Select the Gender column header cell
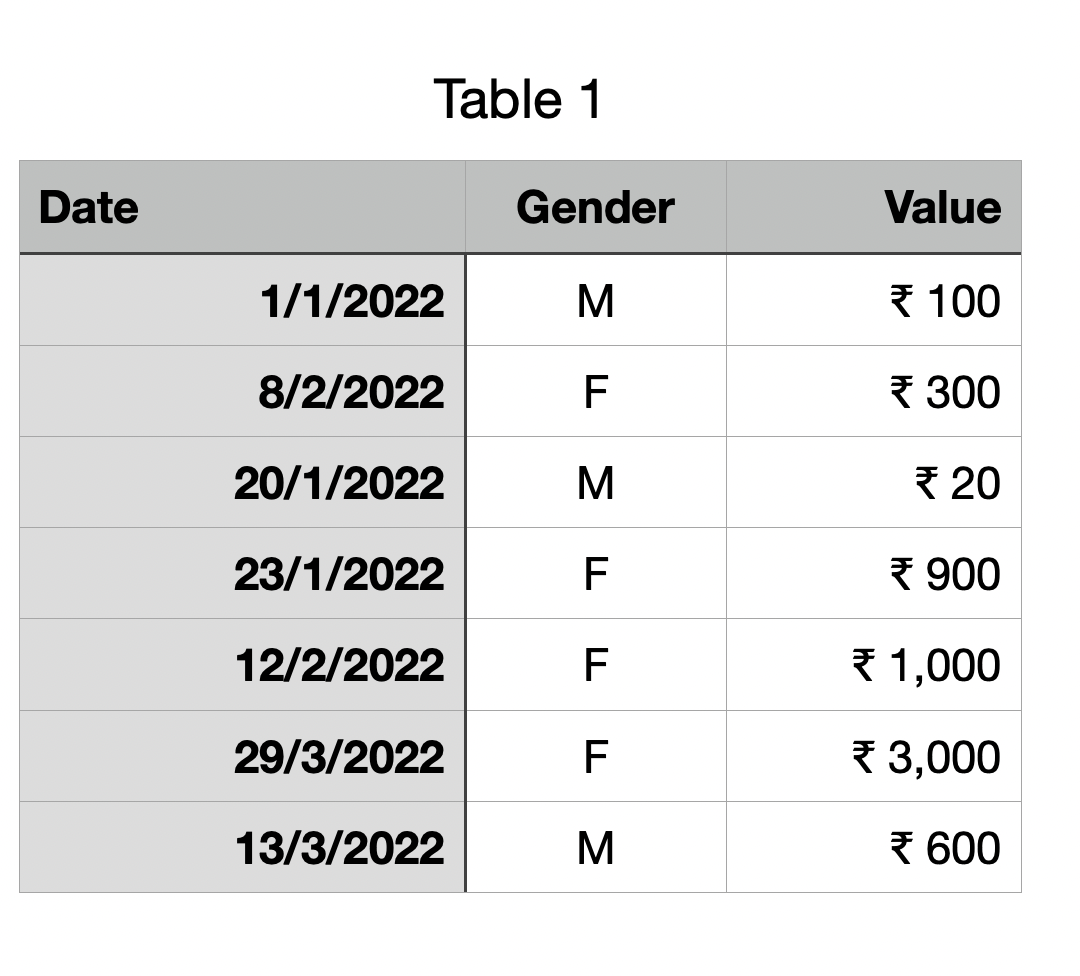The height and width of the screenshot is (976, 1080). pyautogui.click(x=595, y=207)
